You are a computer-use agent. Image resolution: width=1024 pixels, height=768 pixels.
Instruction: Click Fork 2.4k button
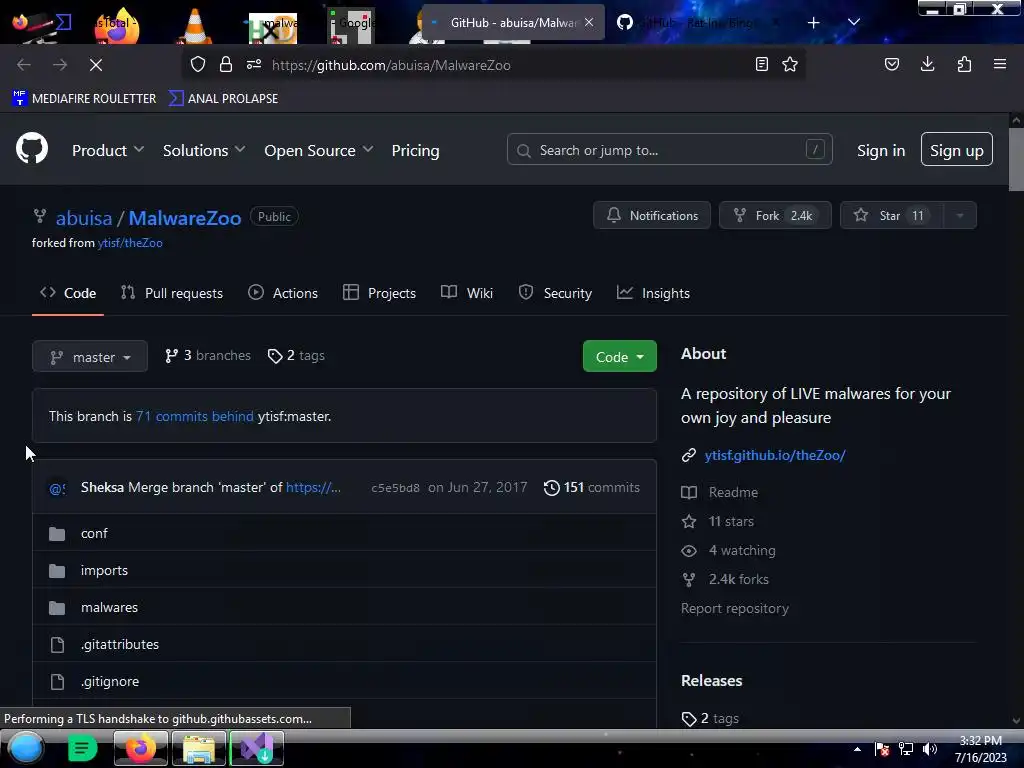[x=775, y=215]
